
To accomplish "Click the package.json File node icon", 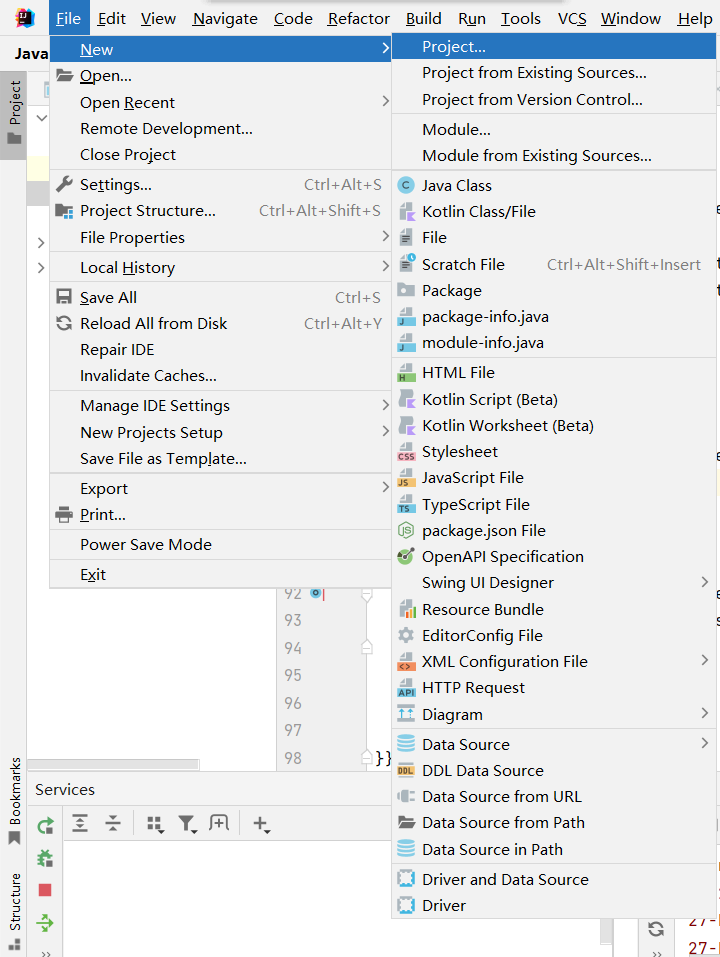I will tap(406, 530).
